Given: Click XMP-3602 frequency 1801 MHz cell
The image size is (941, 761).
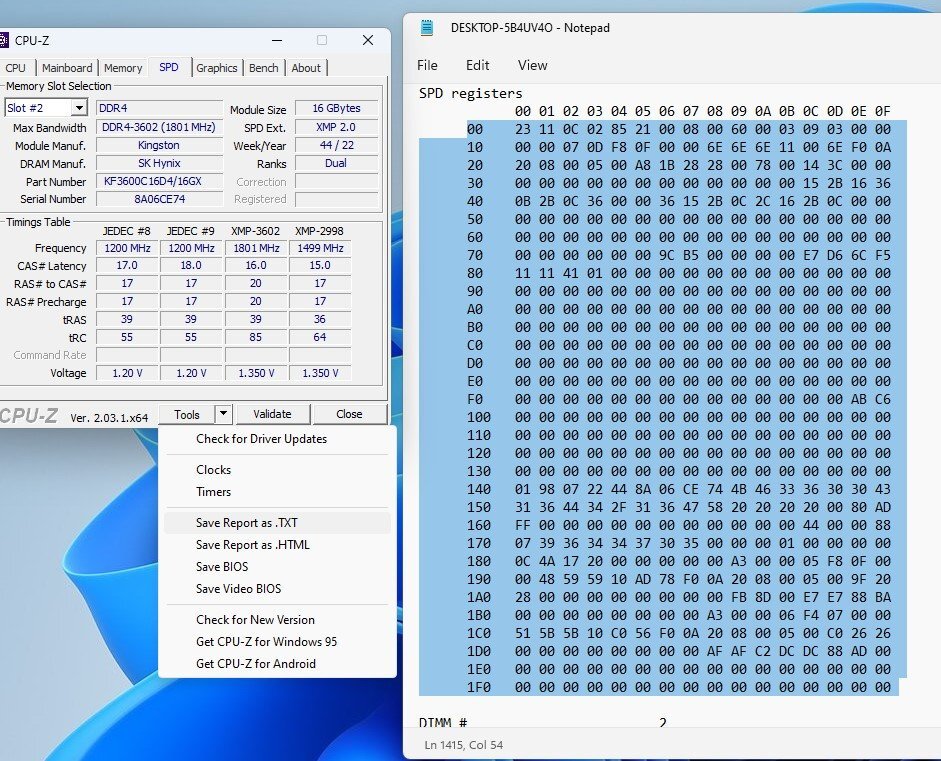Looking at the screenshot, I should [x=256, y=248].
